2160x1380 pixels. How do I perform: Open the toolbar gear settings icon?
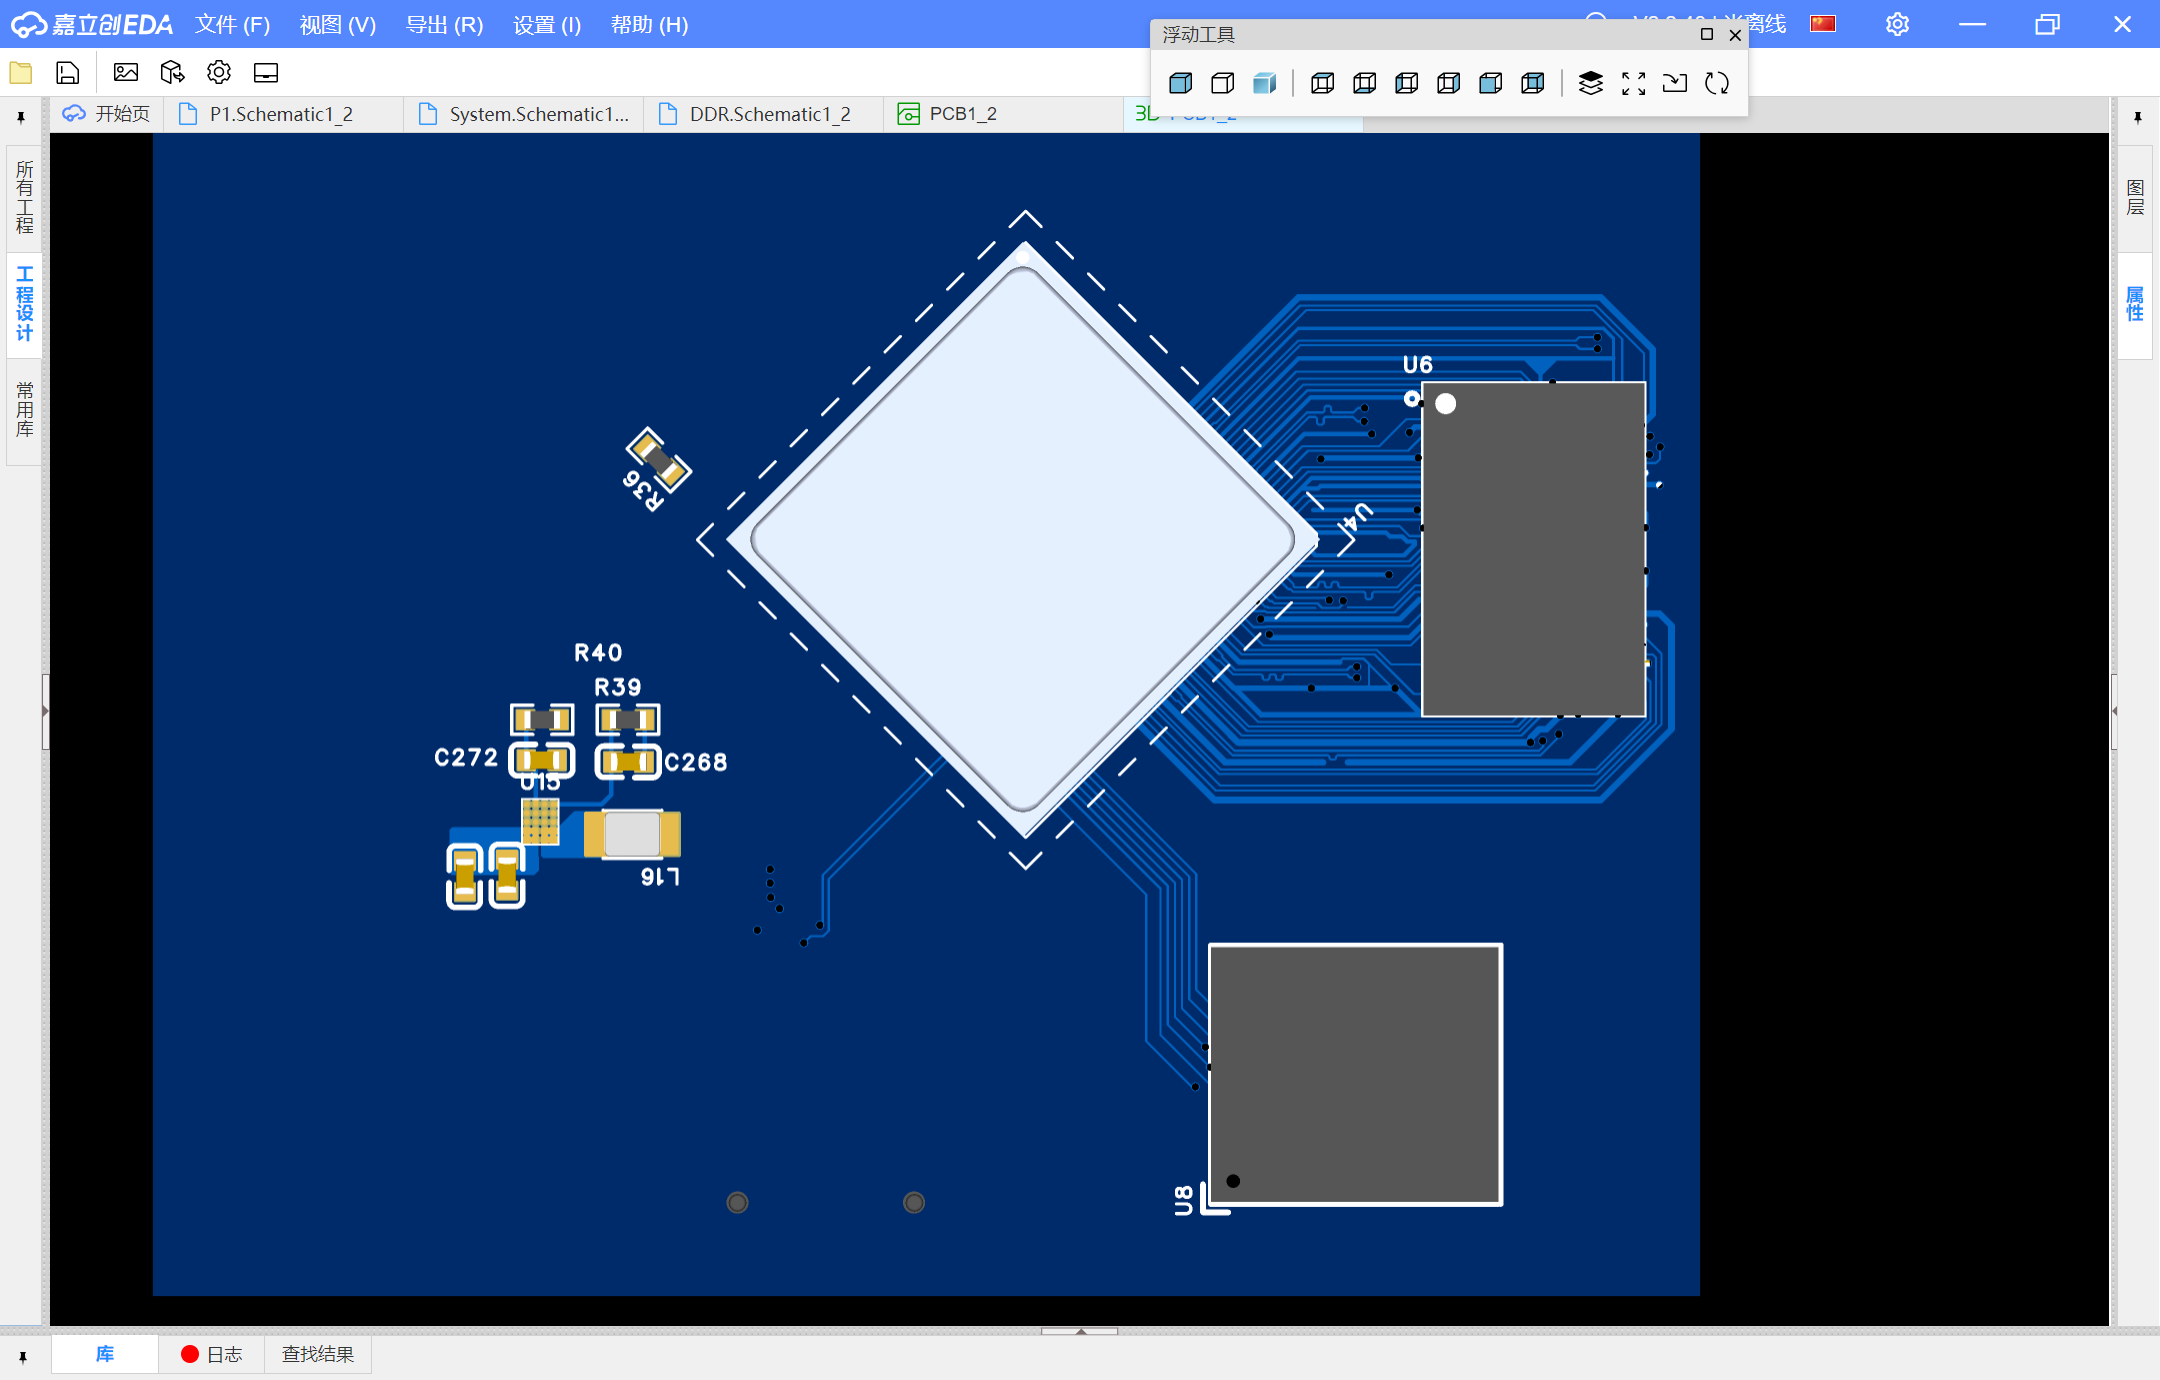point(219,73)
